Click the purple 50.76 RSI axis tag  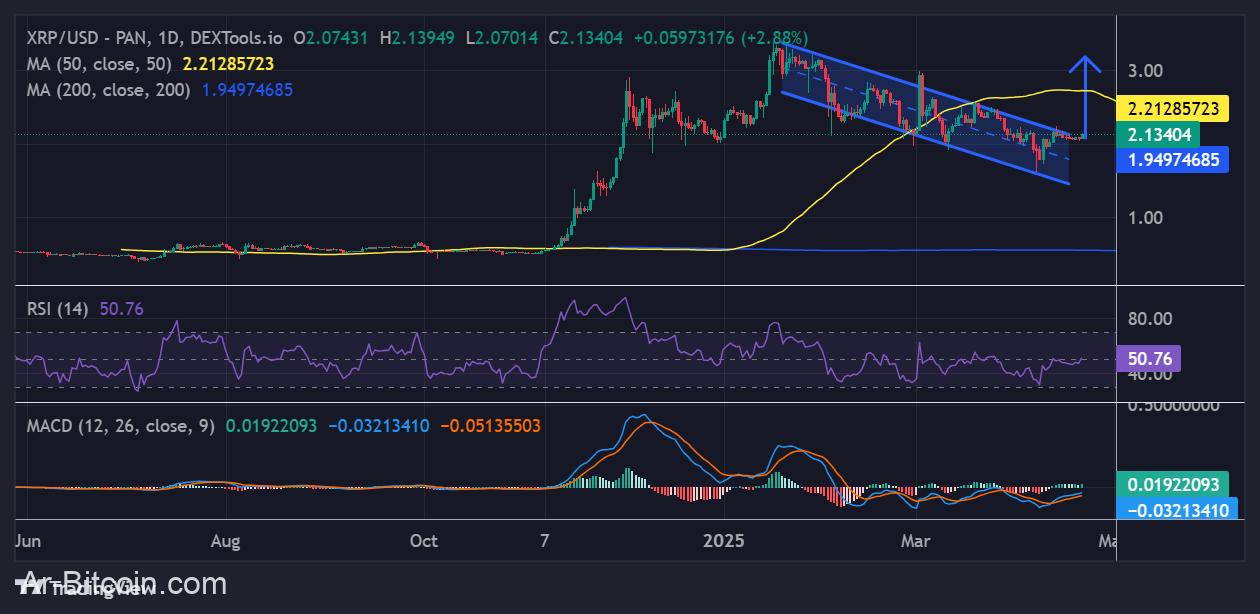(x=1150, y=358)
